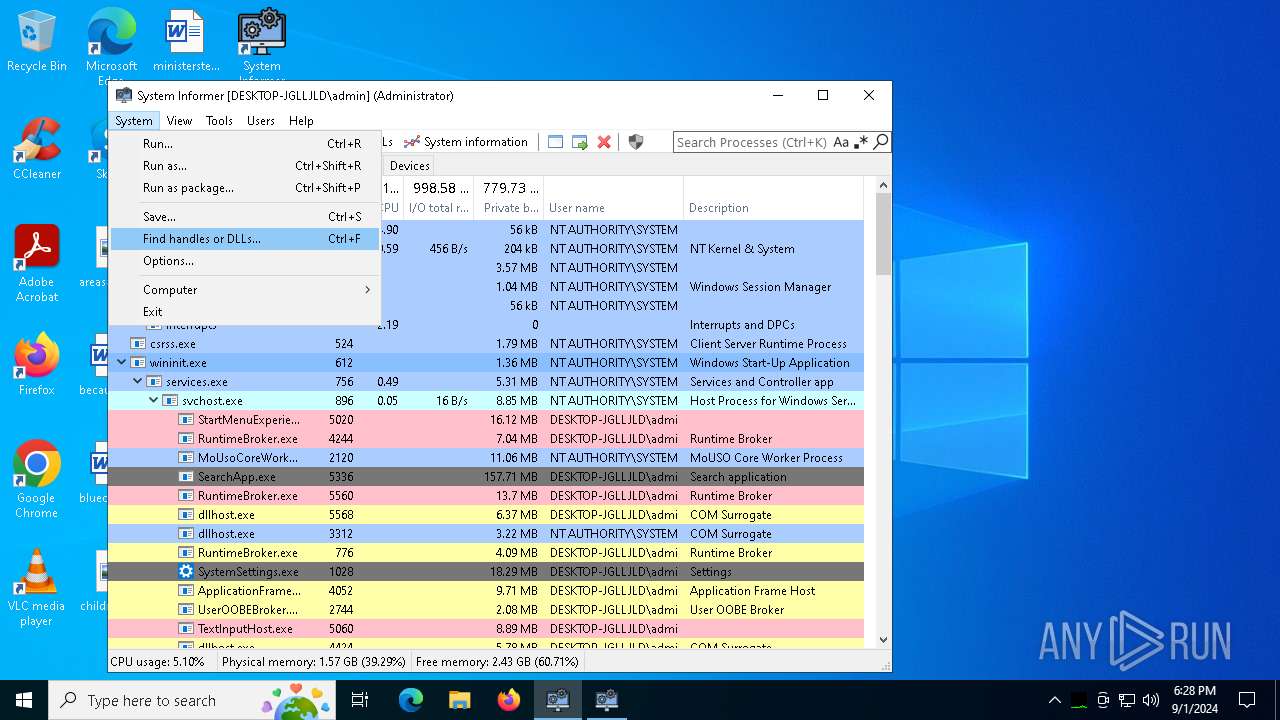The height and width of the screenshot is (720, 1280).
Task: Click the Find window toolbar icon
Action: point(555,142)
